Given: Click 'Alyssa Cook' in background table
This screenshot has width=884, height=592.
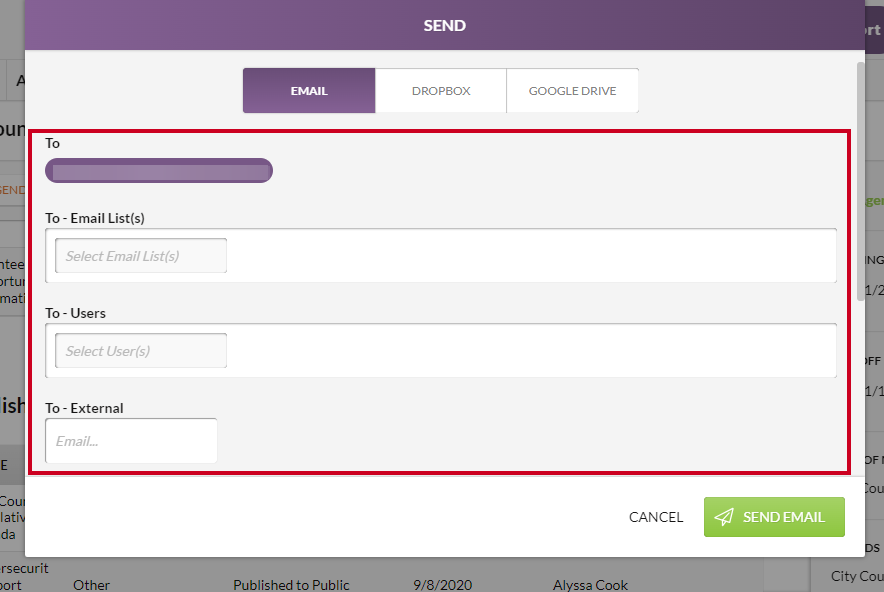Looking at the screenshot, I should coord(590,585).
